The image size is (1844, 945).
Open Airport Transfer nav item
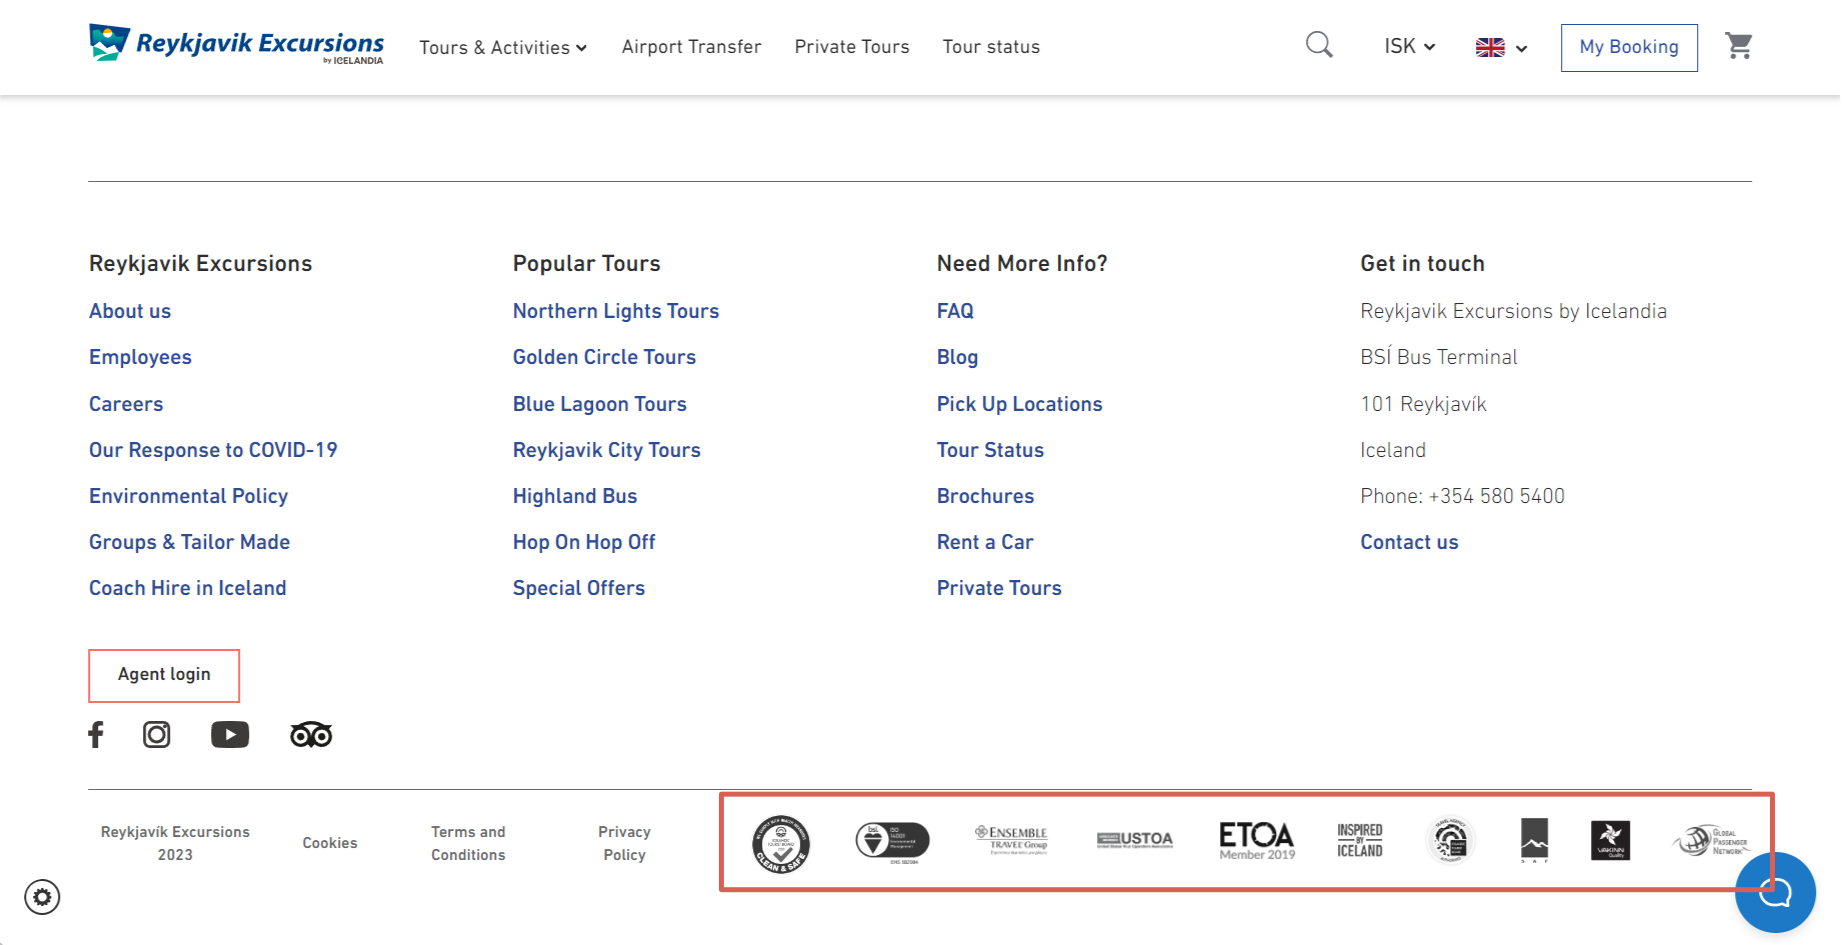691,47
